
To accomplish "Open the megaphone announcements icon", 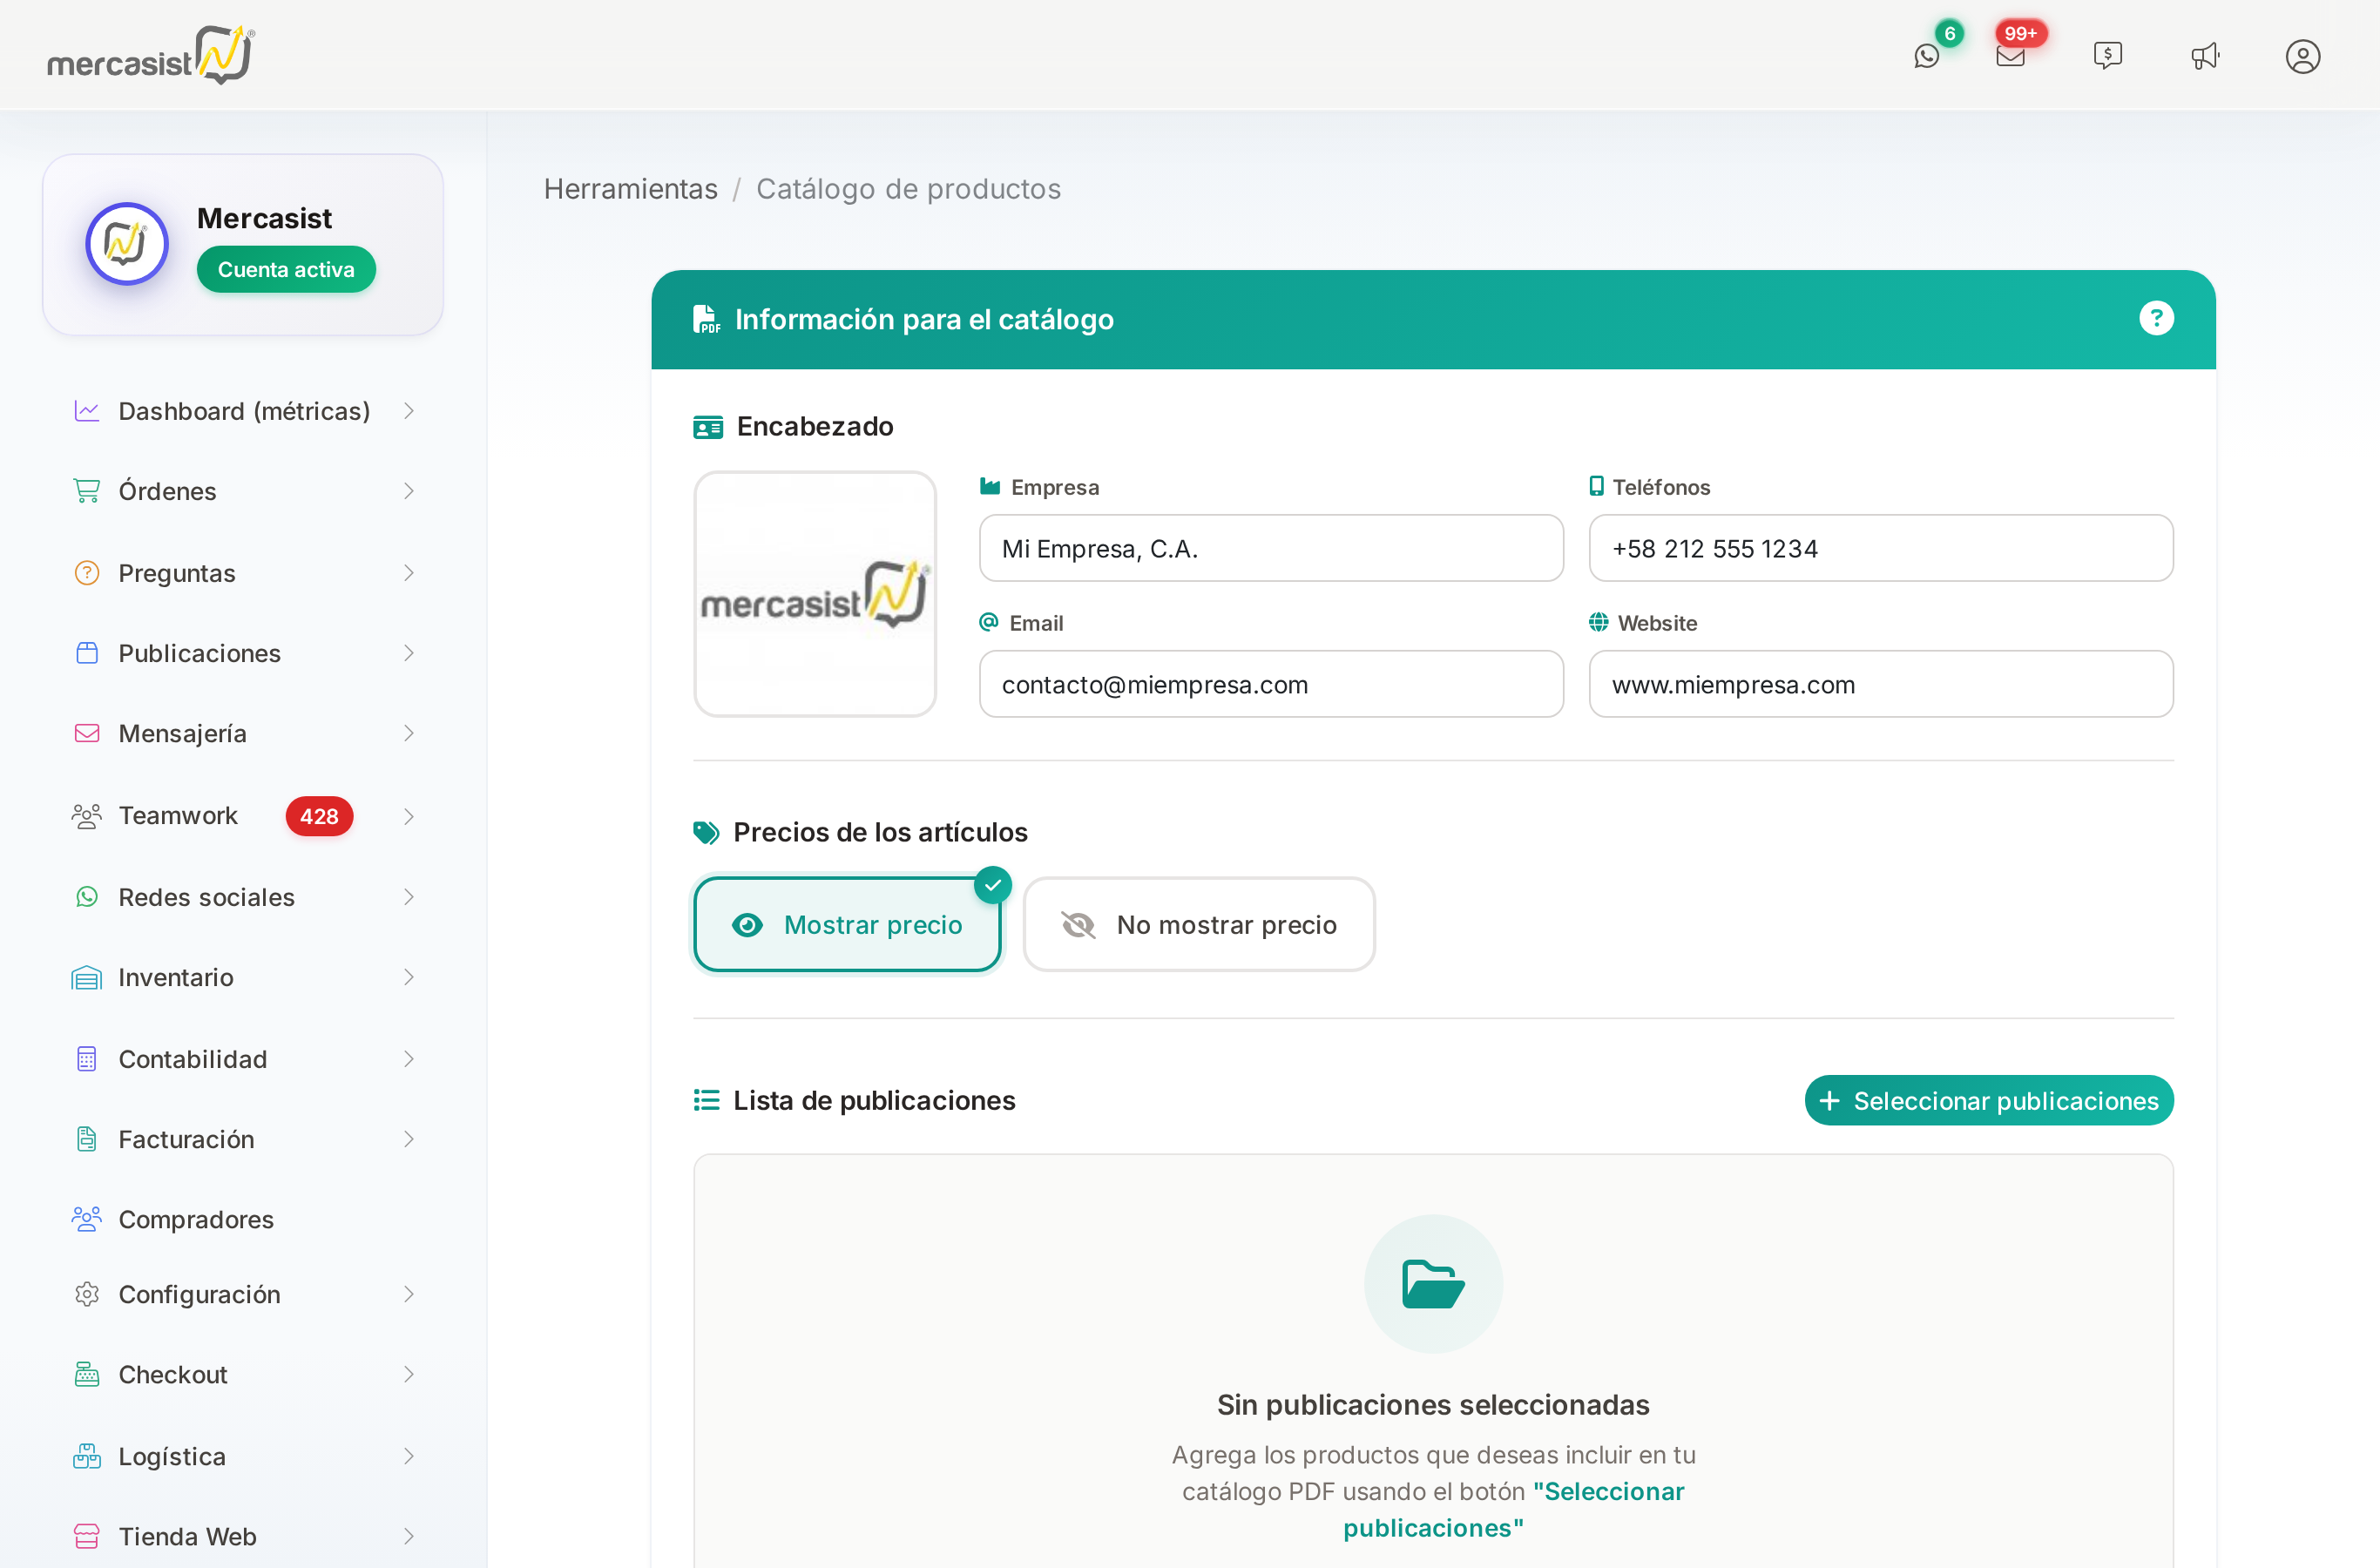I will pos(2205,56).
